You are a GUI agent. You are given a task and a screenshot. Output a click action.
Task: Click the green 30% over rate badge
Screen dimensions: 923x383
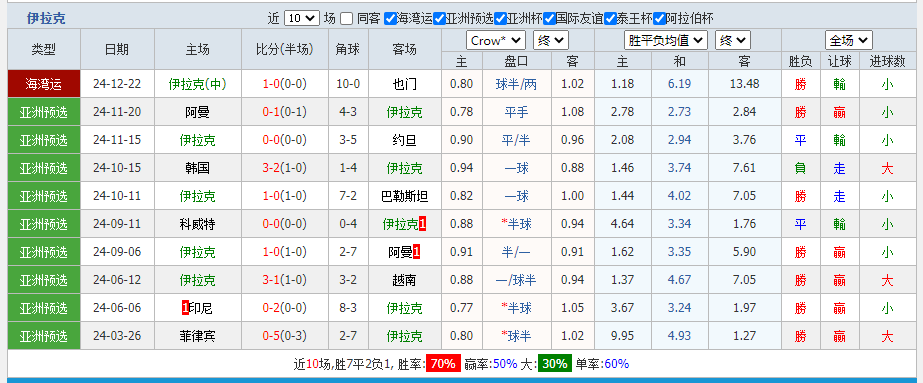[x=554, y=364]
